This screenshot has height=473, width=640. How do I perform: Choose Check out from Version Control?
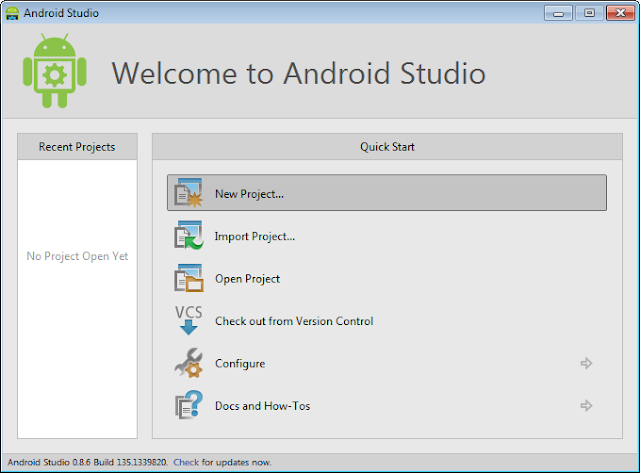coord(294,321)
